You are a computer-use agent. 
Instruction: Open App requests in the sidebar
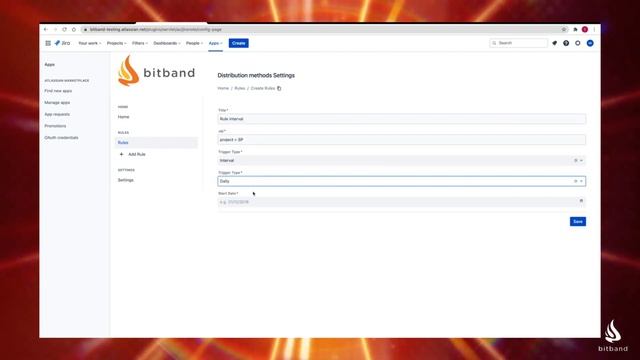pos(57,114)
